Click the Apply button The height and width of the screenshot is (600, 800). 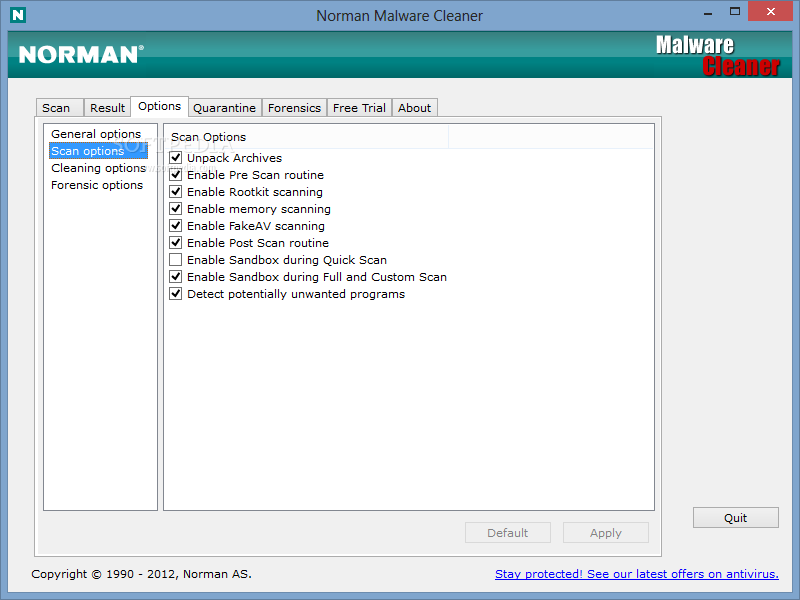pos(606,533)
